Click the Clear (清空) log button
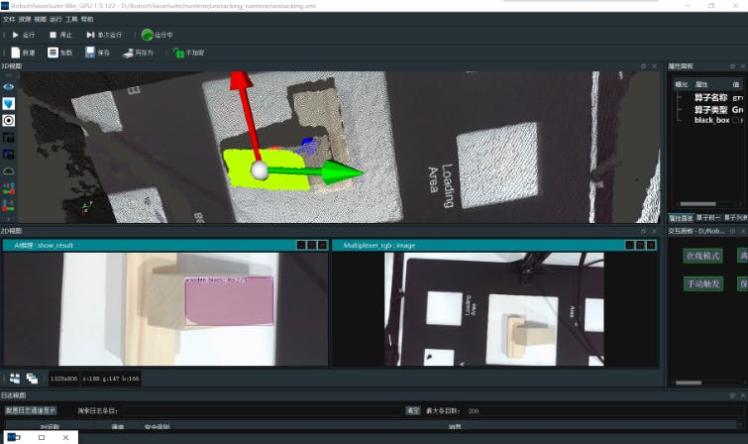This screenshot has height=444, width=748. click(x=412, y=410)
